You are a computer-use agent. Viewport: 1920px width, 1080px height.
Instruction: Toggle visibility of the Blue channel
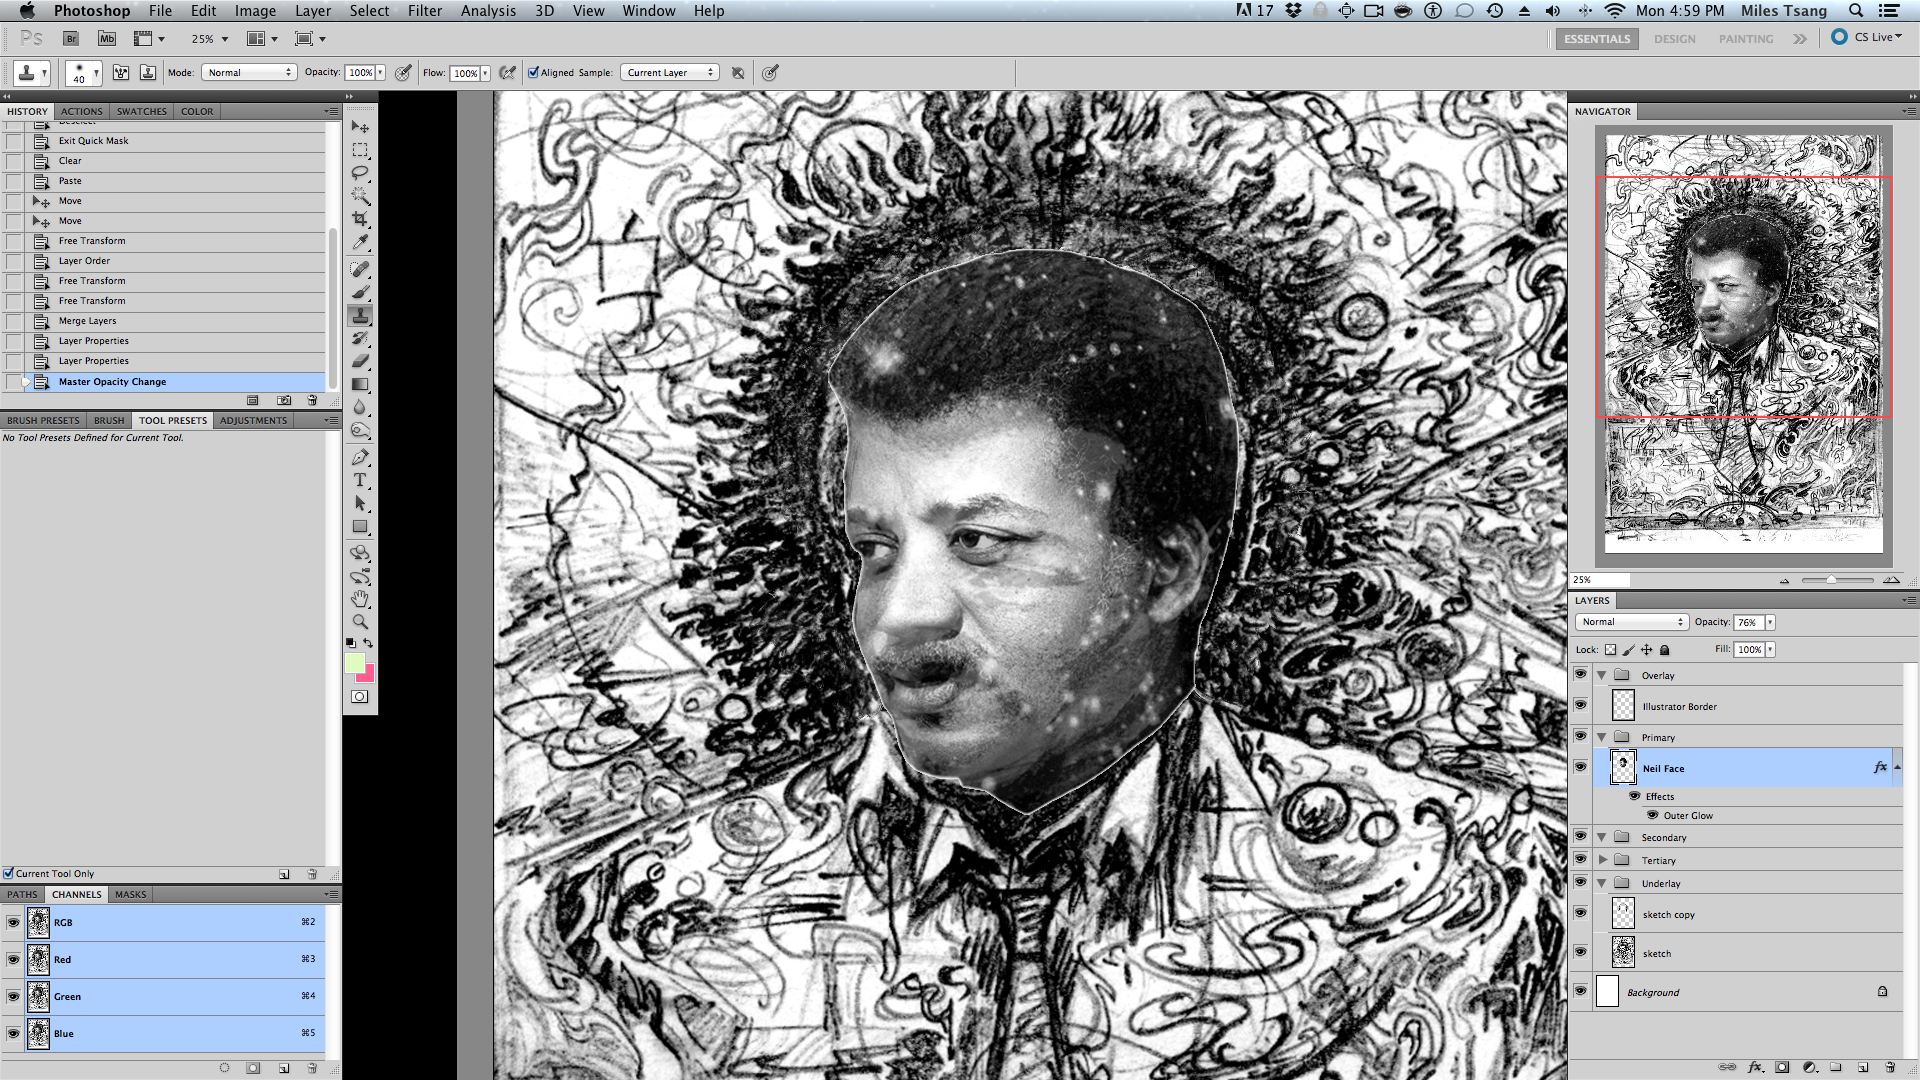(x=13, y=1033)
